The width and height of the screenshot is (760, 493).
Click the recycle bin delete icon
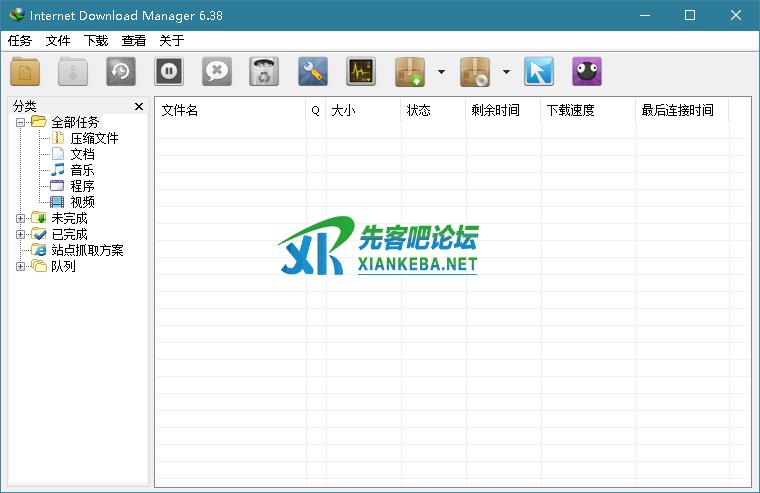pyautogui.click(x=264, y=72)
